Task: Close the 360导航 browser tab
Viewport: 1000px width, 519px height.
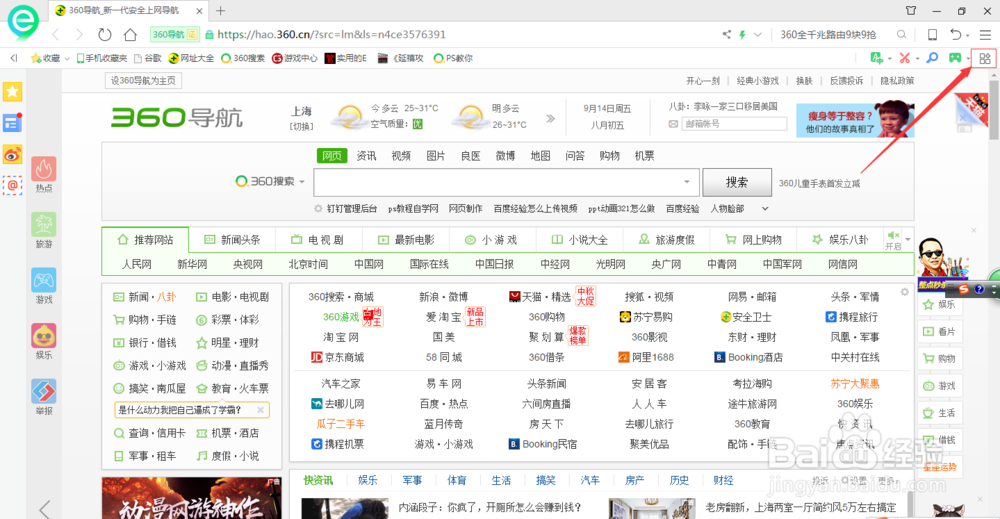Action: click(200, 11)
